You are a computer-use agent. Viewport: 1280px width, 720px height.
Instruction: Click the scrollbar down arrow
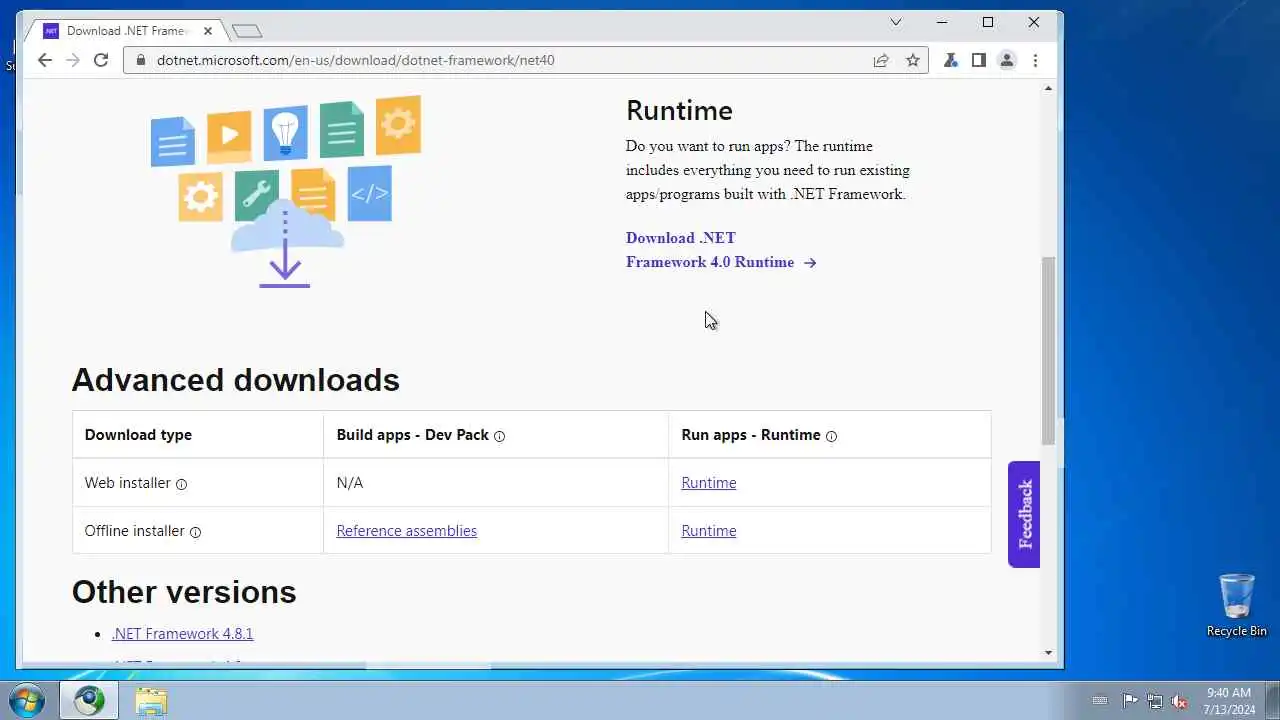point(1048,653)
